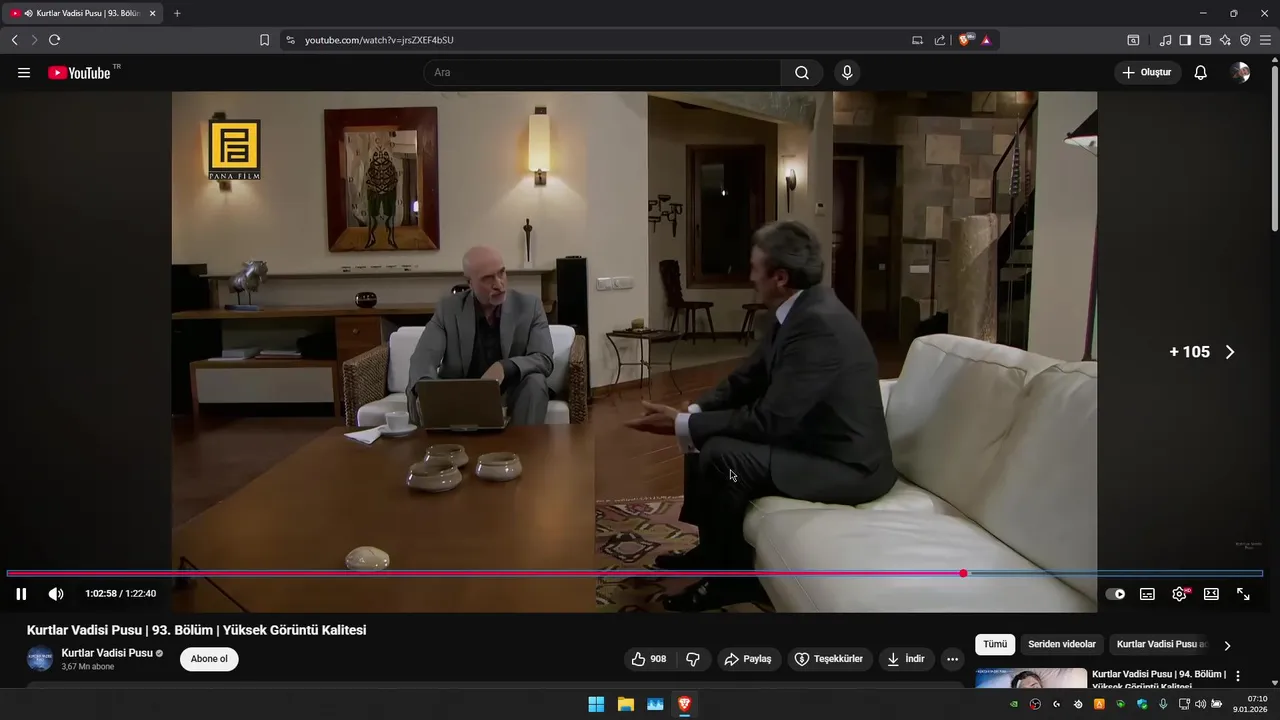Share this page from address bar
Screen dimensions: 1280x720
[940, 40]
